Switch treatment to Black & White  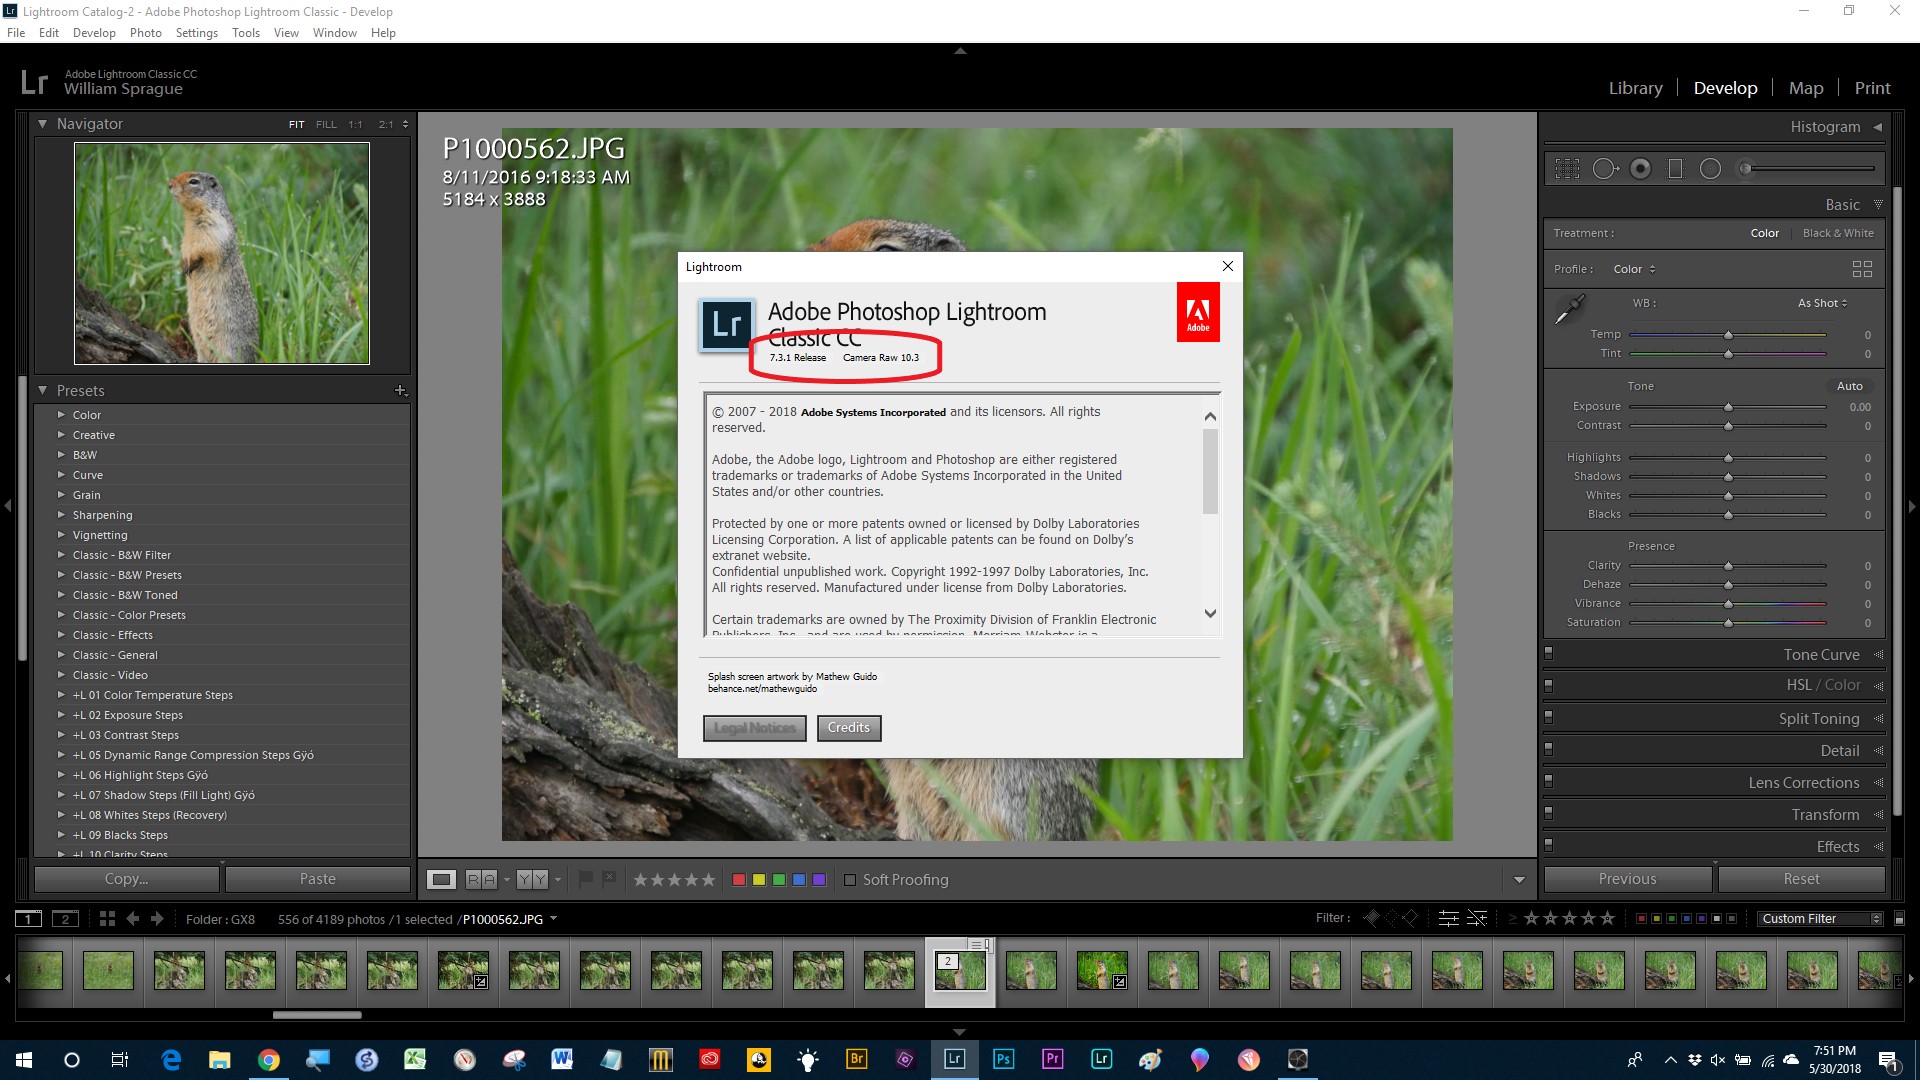pyautogui.click(x=1838, y=233)
